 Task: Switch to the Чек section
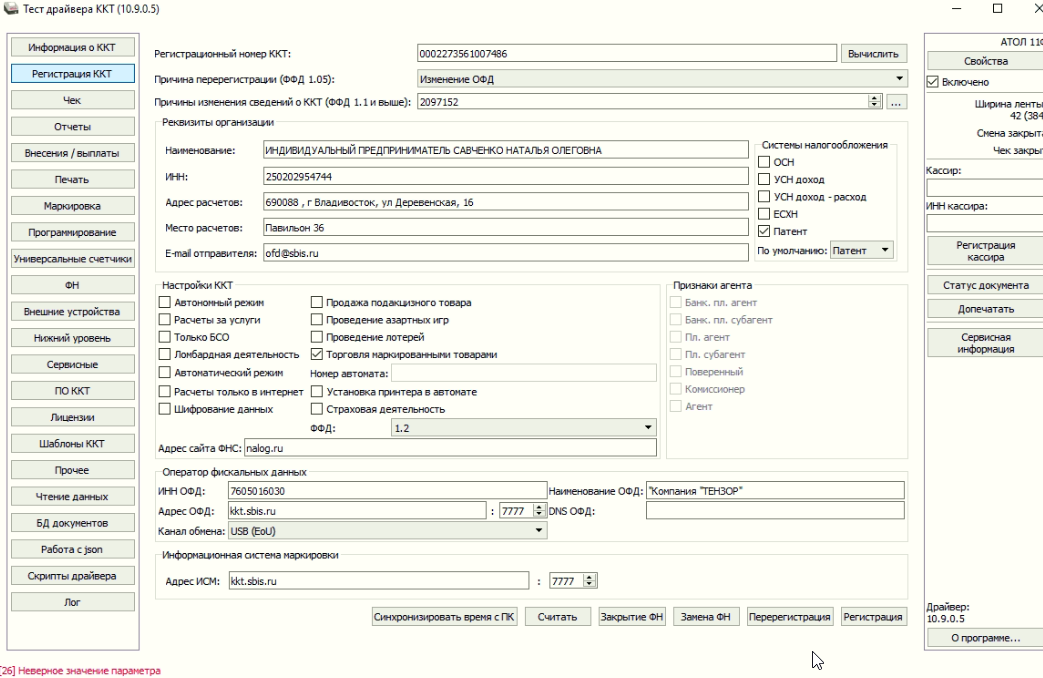click(72, 100)
